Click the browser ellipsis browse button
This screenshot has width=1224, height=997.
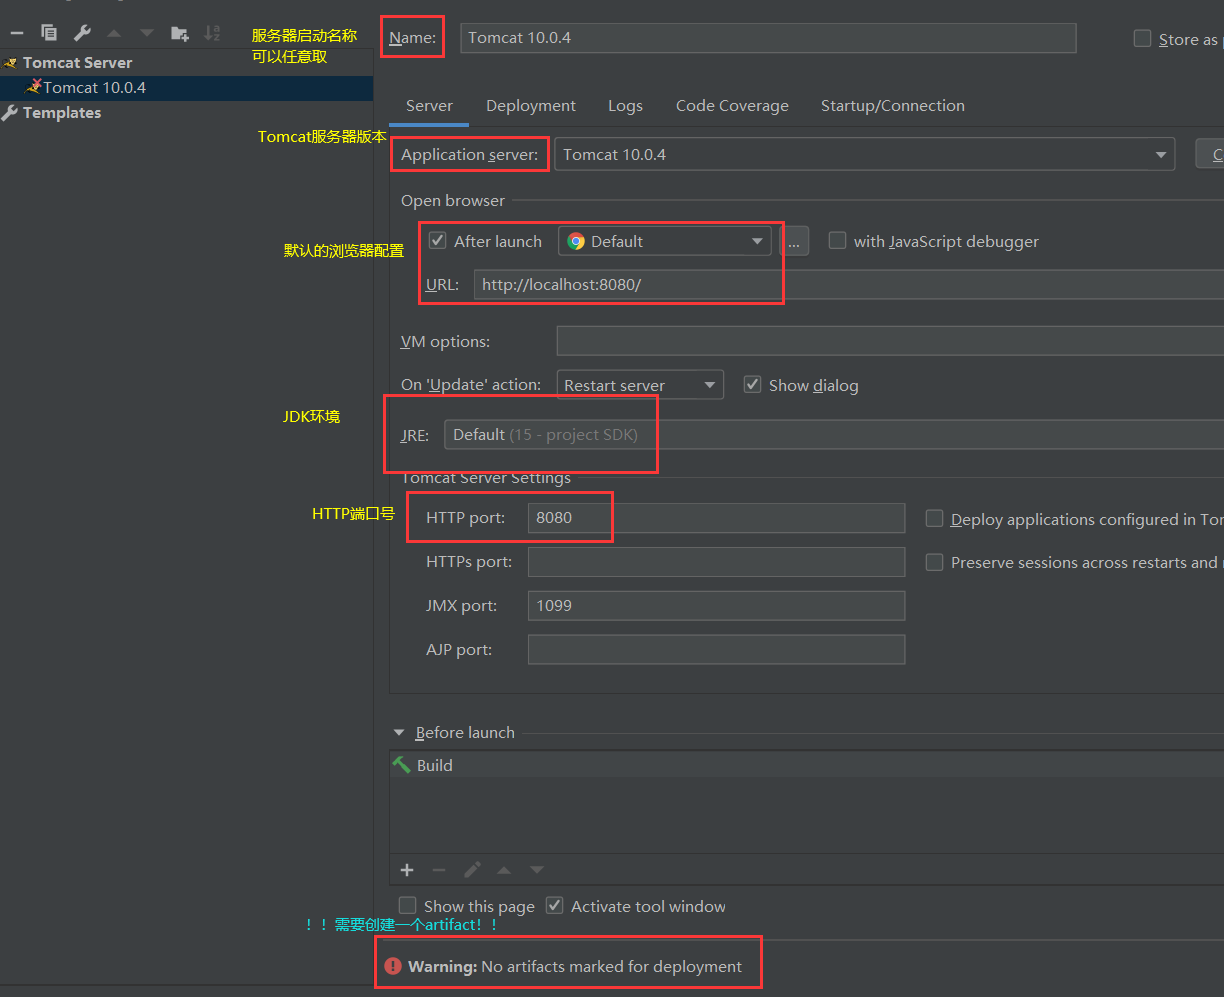pos(794,242)
